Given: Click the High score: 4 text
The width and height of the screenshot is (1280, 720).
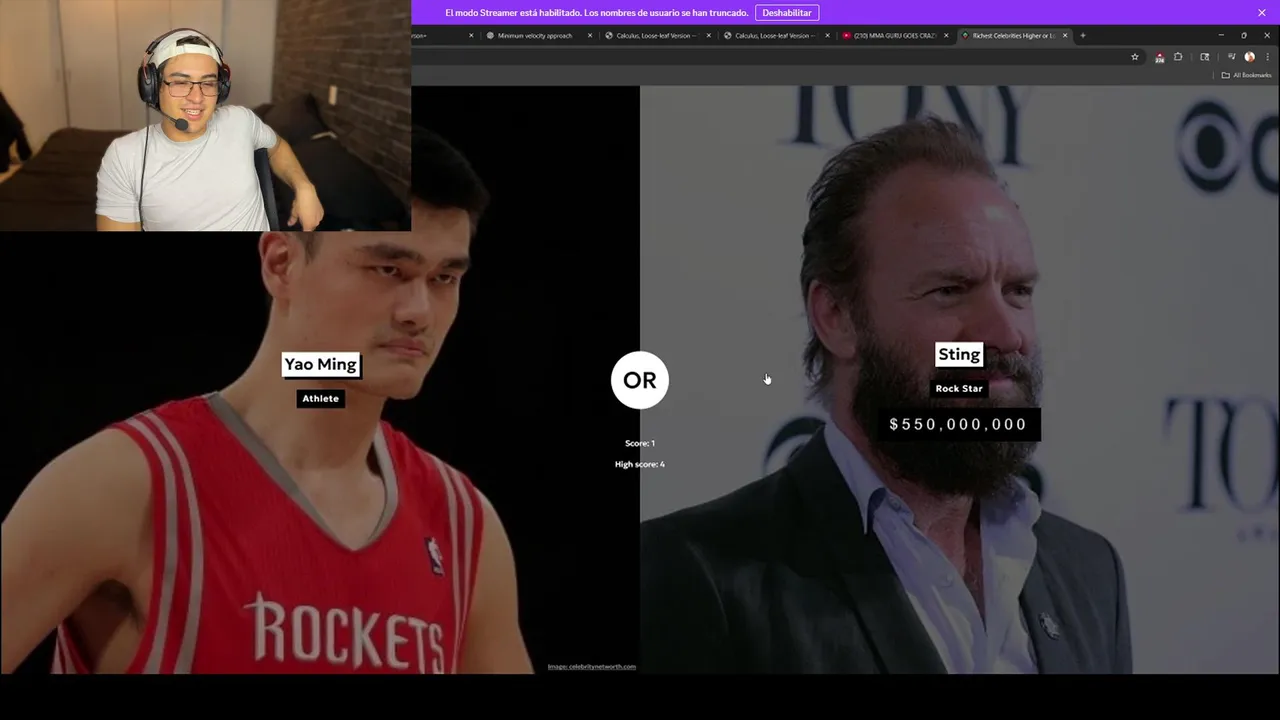Looking at the screenshot, I should pos(640,464).
